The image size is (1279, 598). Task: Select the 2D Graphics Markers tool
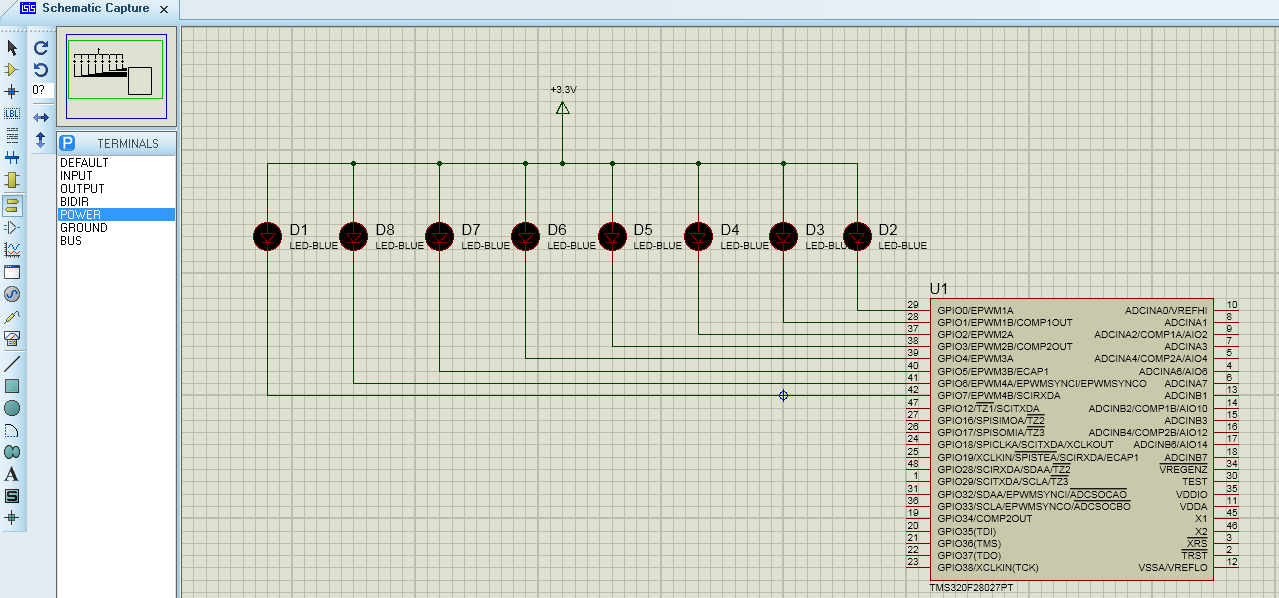pyautogui.click(x=12, y=518)
